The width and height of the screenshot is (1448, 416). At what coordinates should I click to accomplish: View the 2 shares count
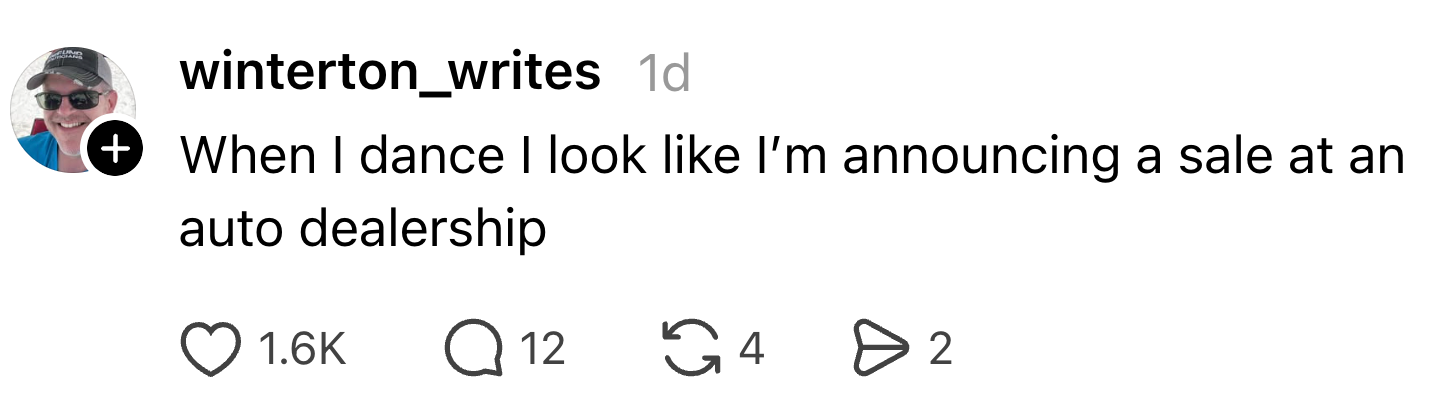click(939, 349)
